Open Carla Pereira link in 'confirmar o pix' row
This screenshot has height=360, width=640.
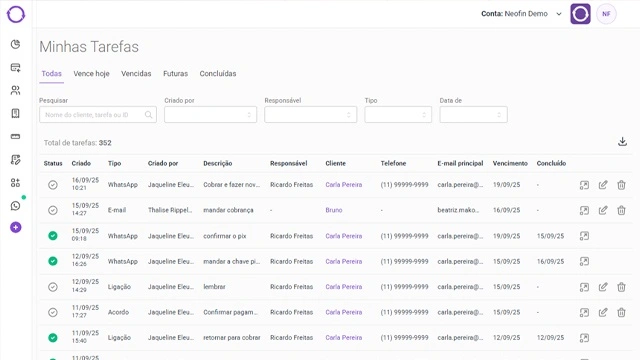(344, 236)
